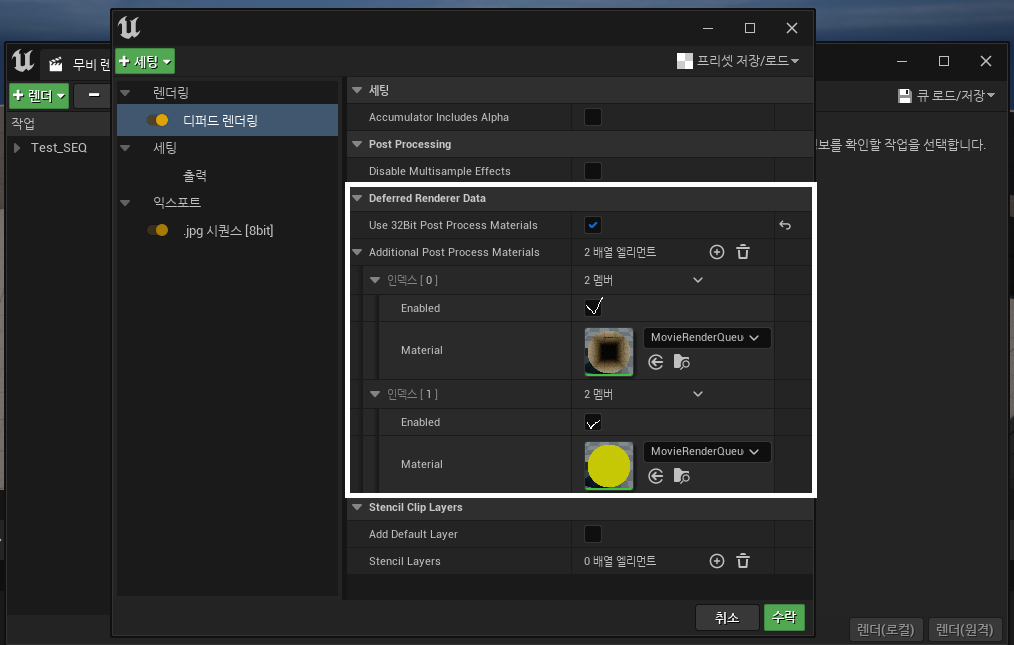Check the Add Default Layer box
The height and width of the screenshot is (645, 1014).
(593, 534)
